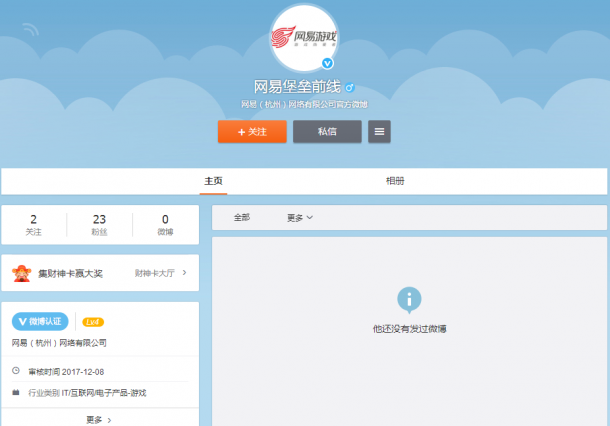Go to 财神卡大厅

pyautogui.click(x=154, y=273)
